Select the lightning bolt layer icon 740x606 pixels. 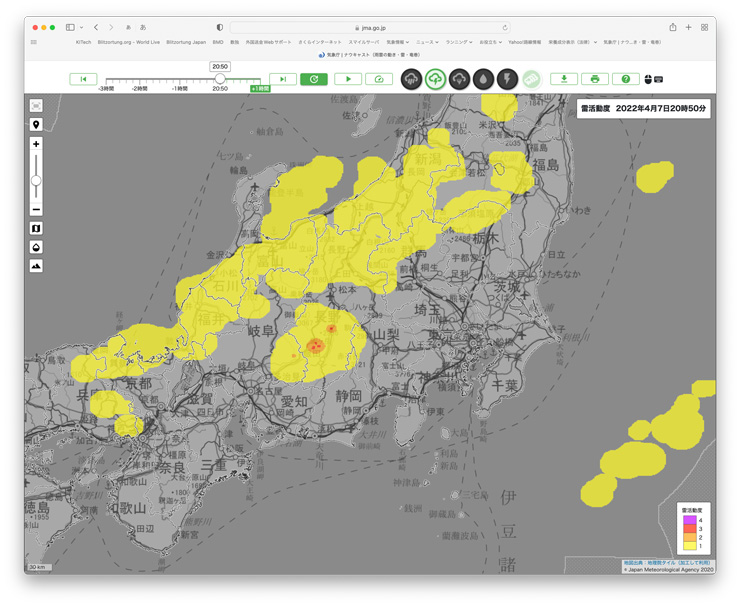tap(507, 79)
